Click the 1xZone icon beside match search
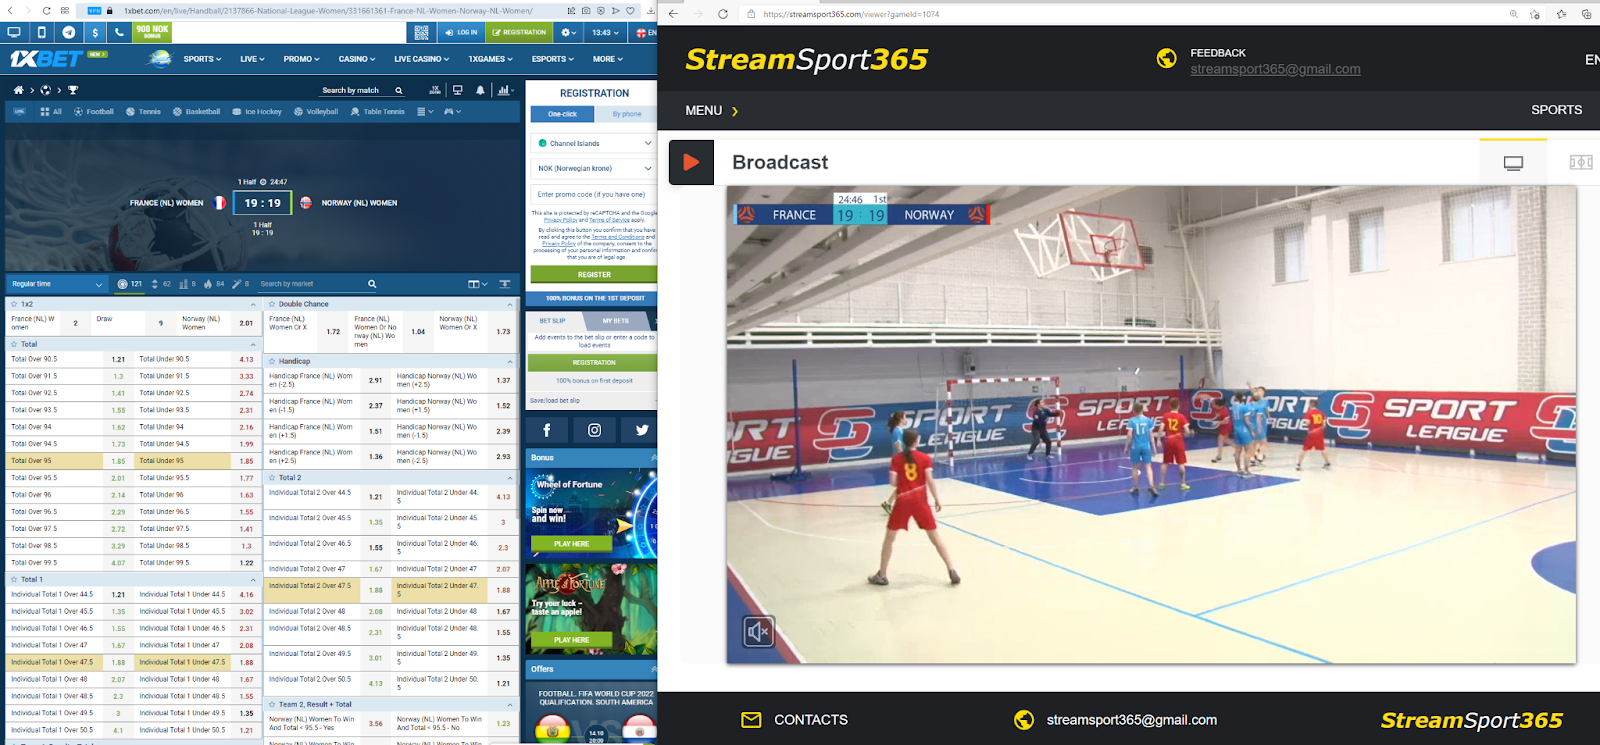This screenshot has width=1600, height=745. [435, 90]
